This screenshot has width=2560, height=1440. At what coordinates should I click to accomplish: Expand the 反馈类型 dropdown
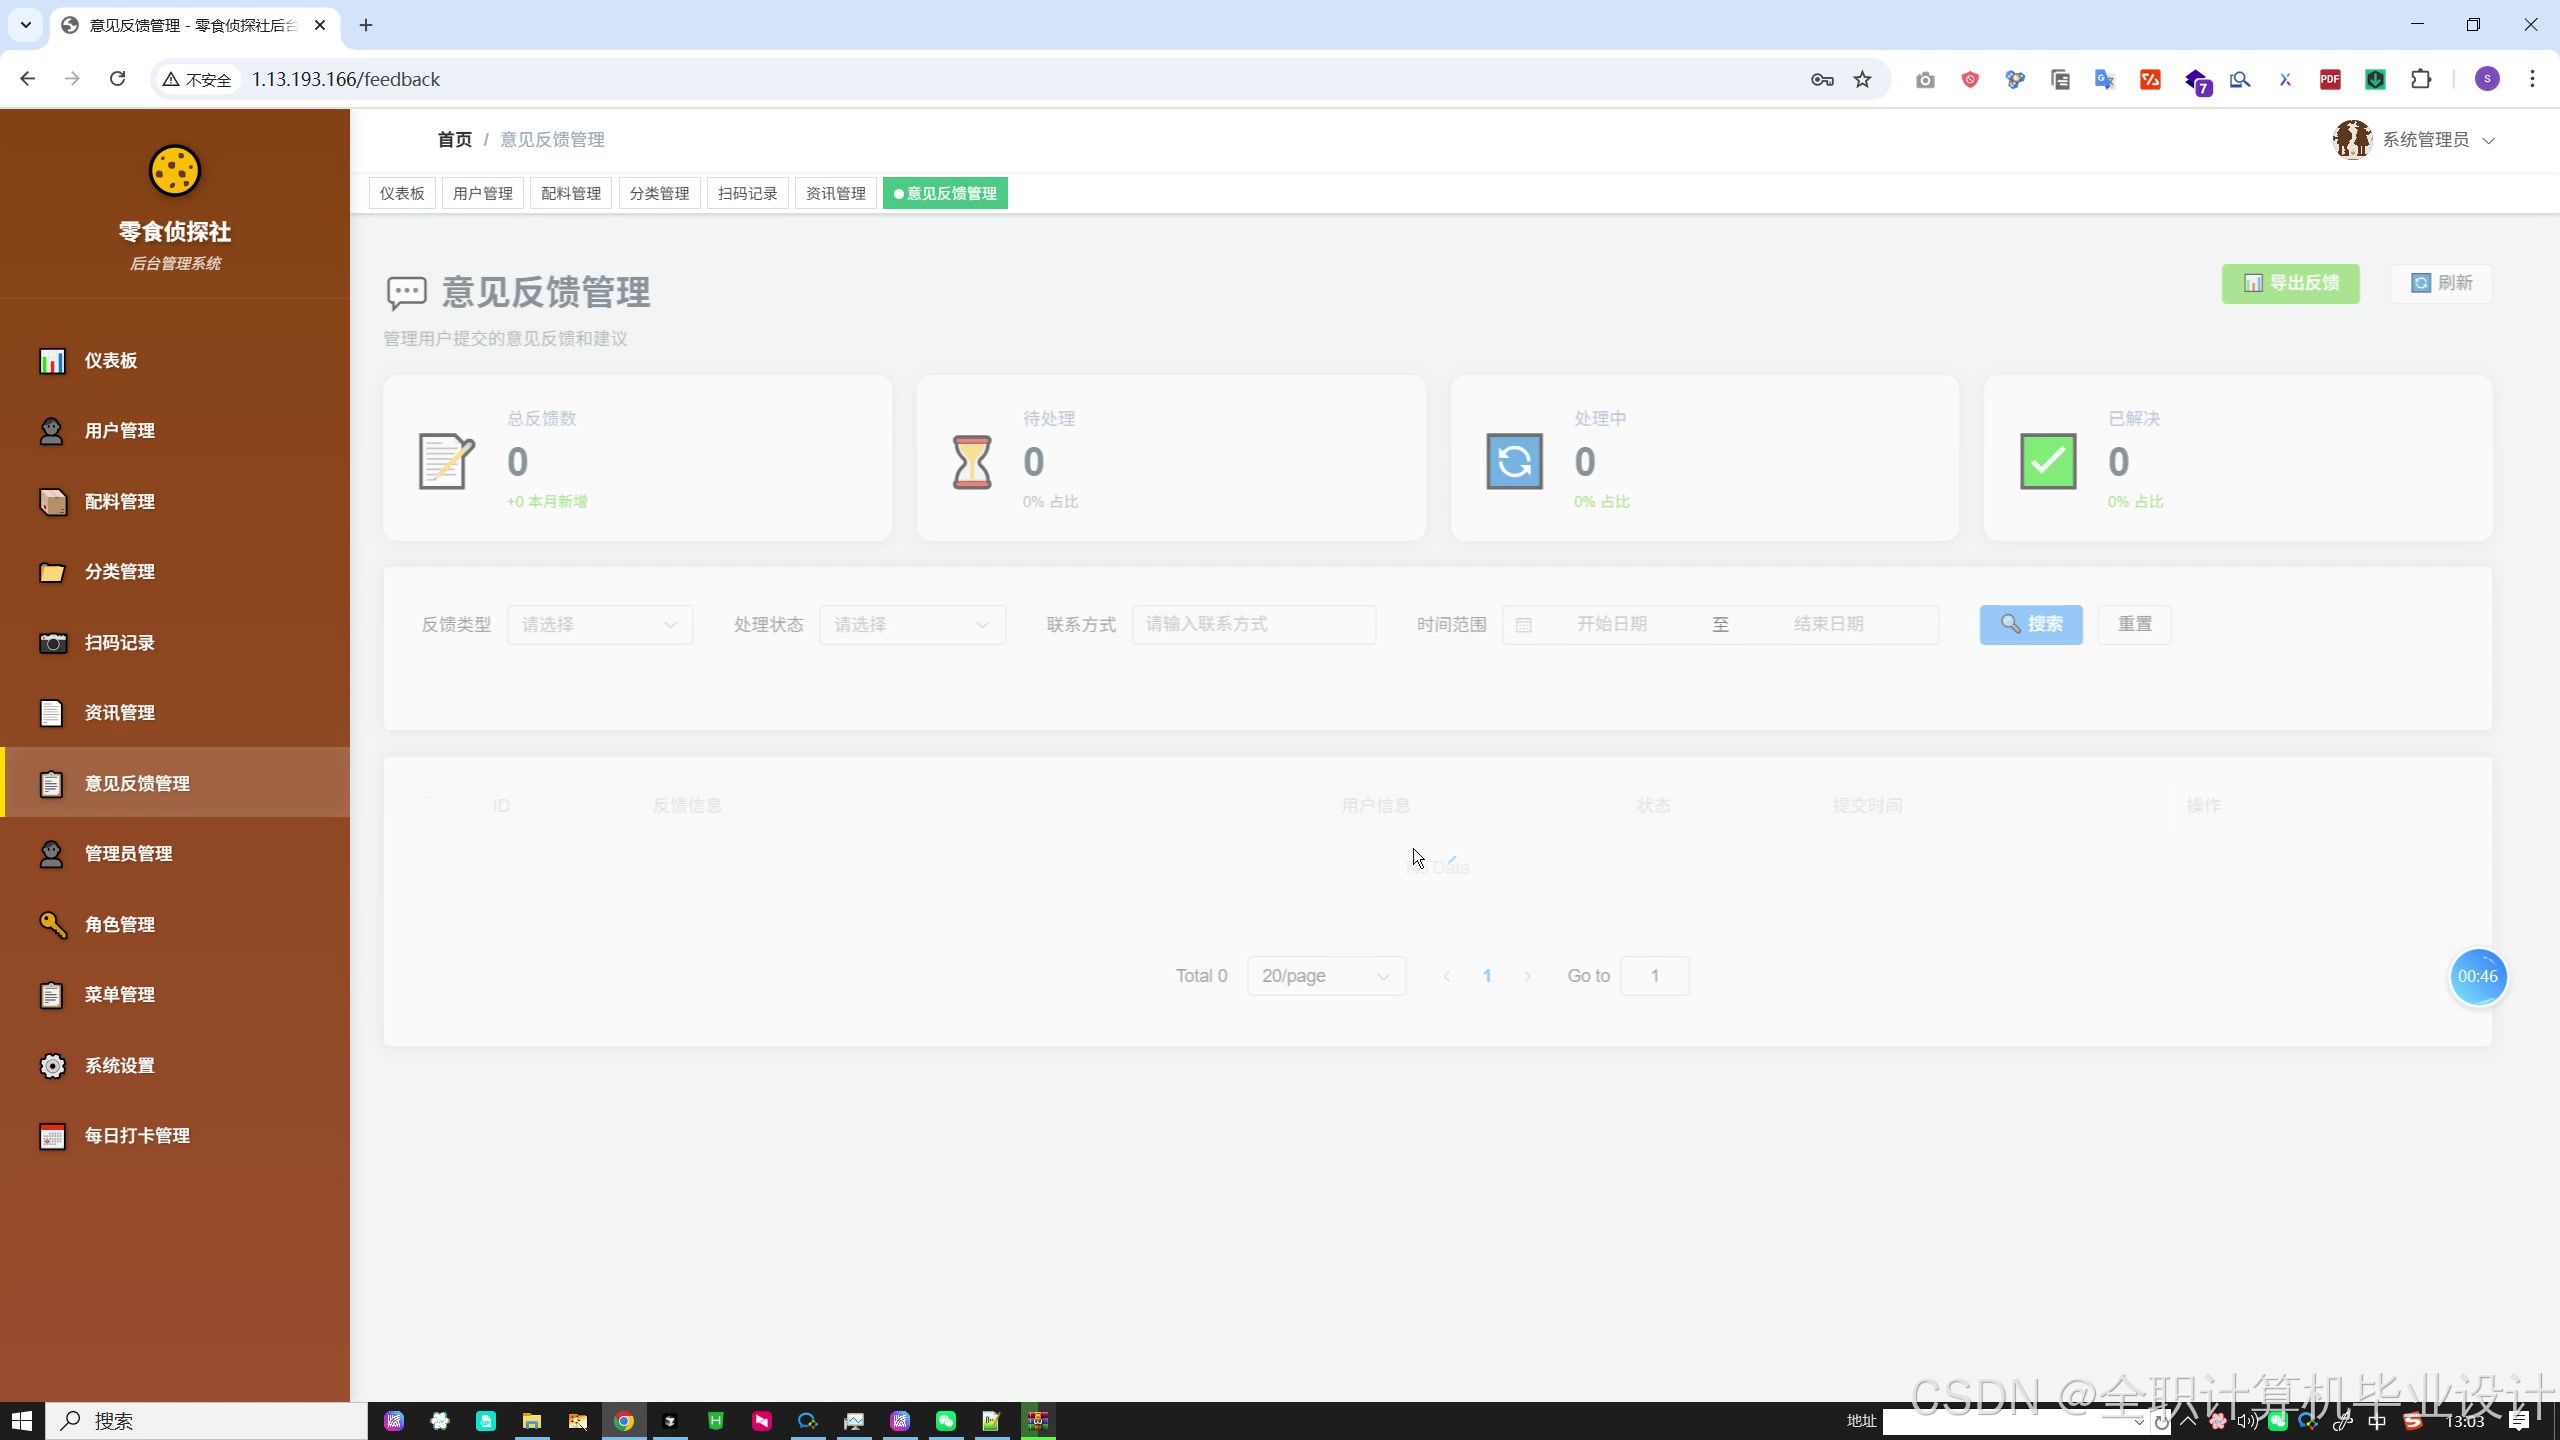[599, 625]
